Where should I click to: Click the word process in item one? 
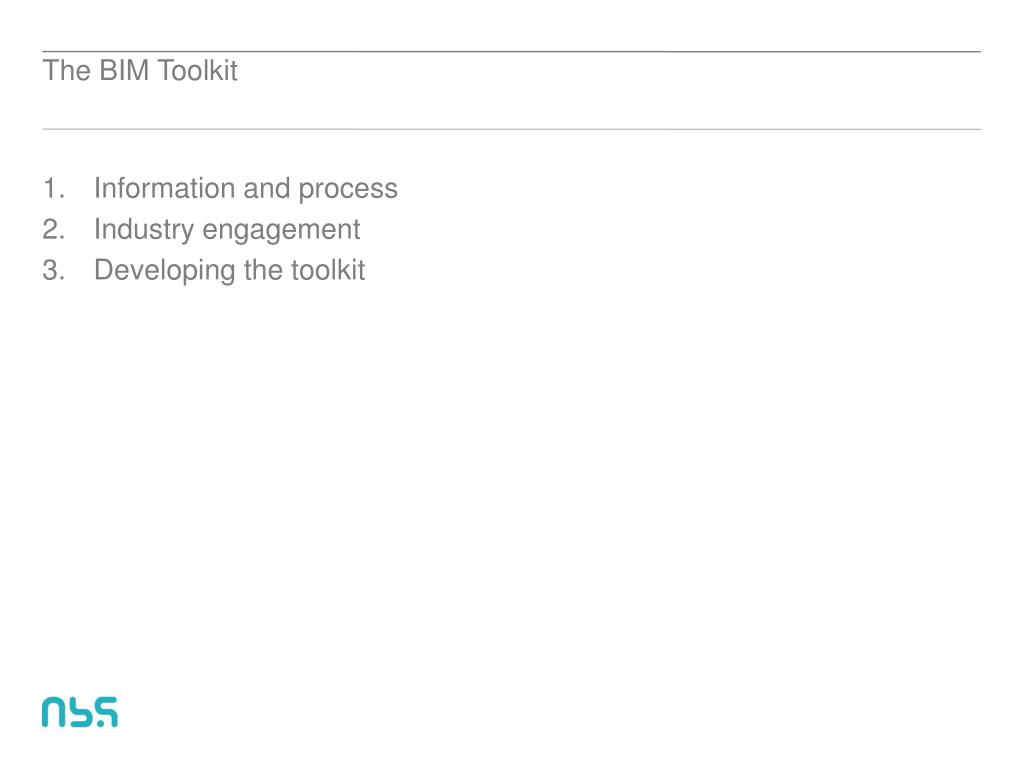348,190
